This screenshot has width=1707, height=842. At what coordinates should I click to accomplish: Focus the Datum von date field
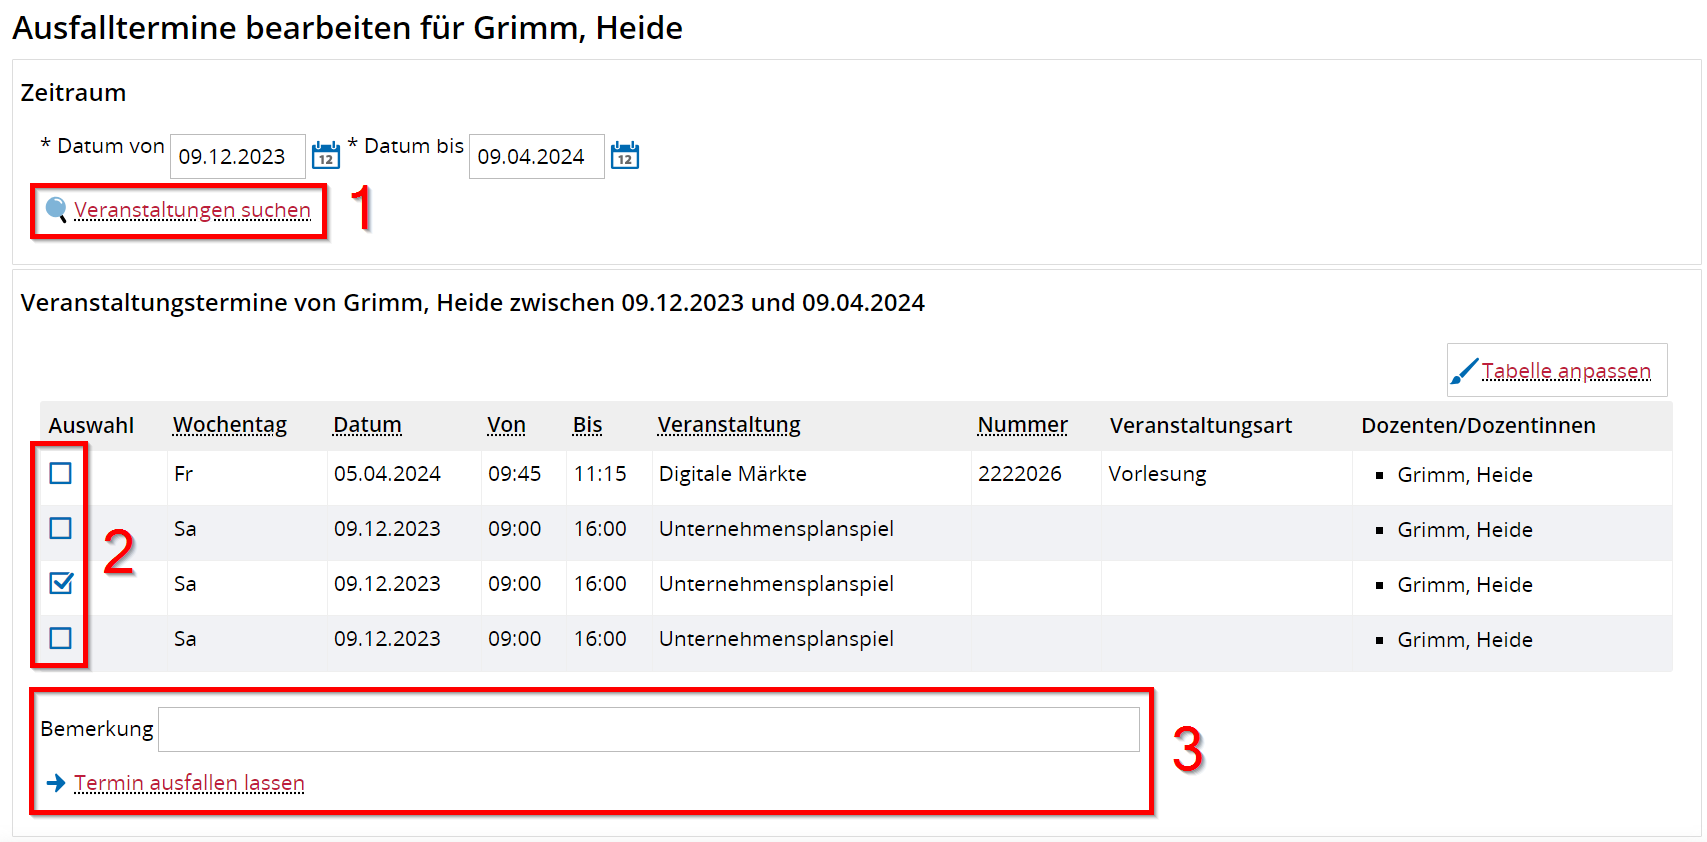(x=238, y=156)
